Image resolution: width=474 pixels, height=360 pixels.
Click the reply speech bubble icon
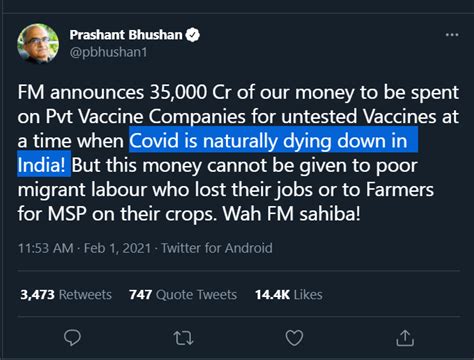coord(72,338)
